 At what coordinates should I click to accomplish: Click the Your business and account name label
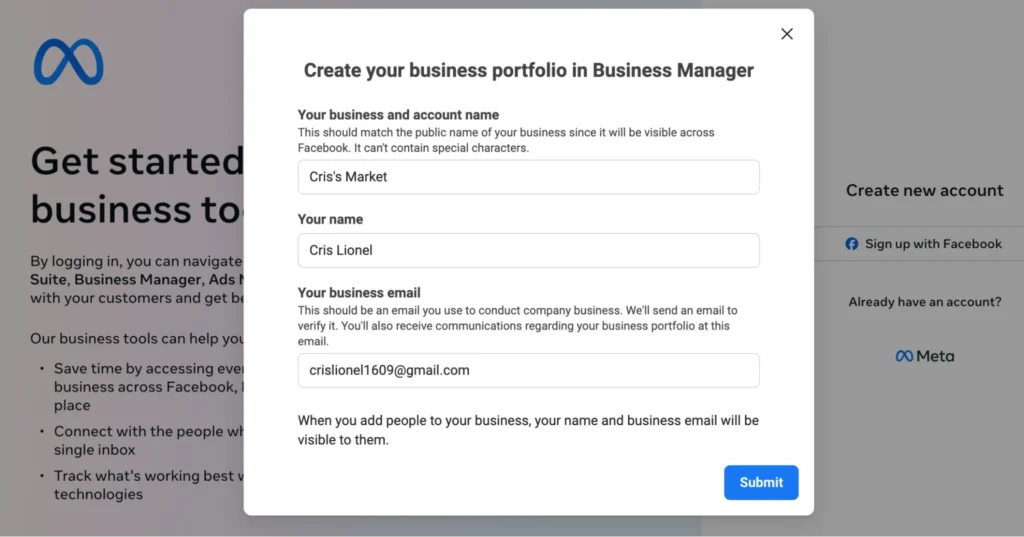tap(398, 115)
